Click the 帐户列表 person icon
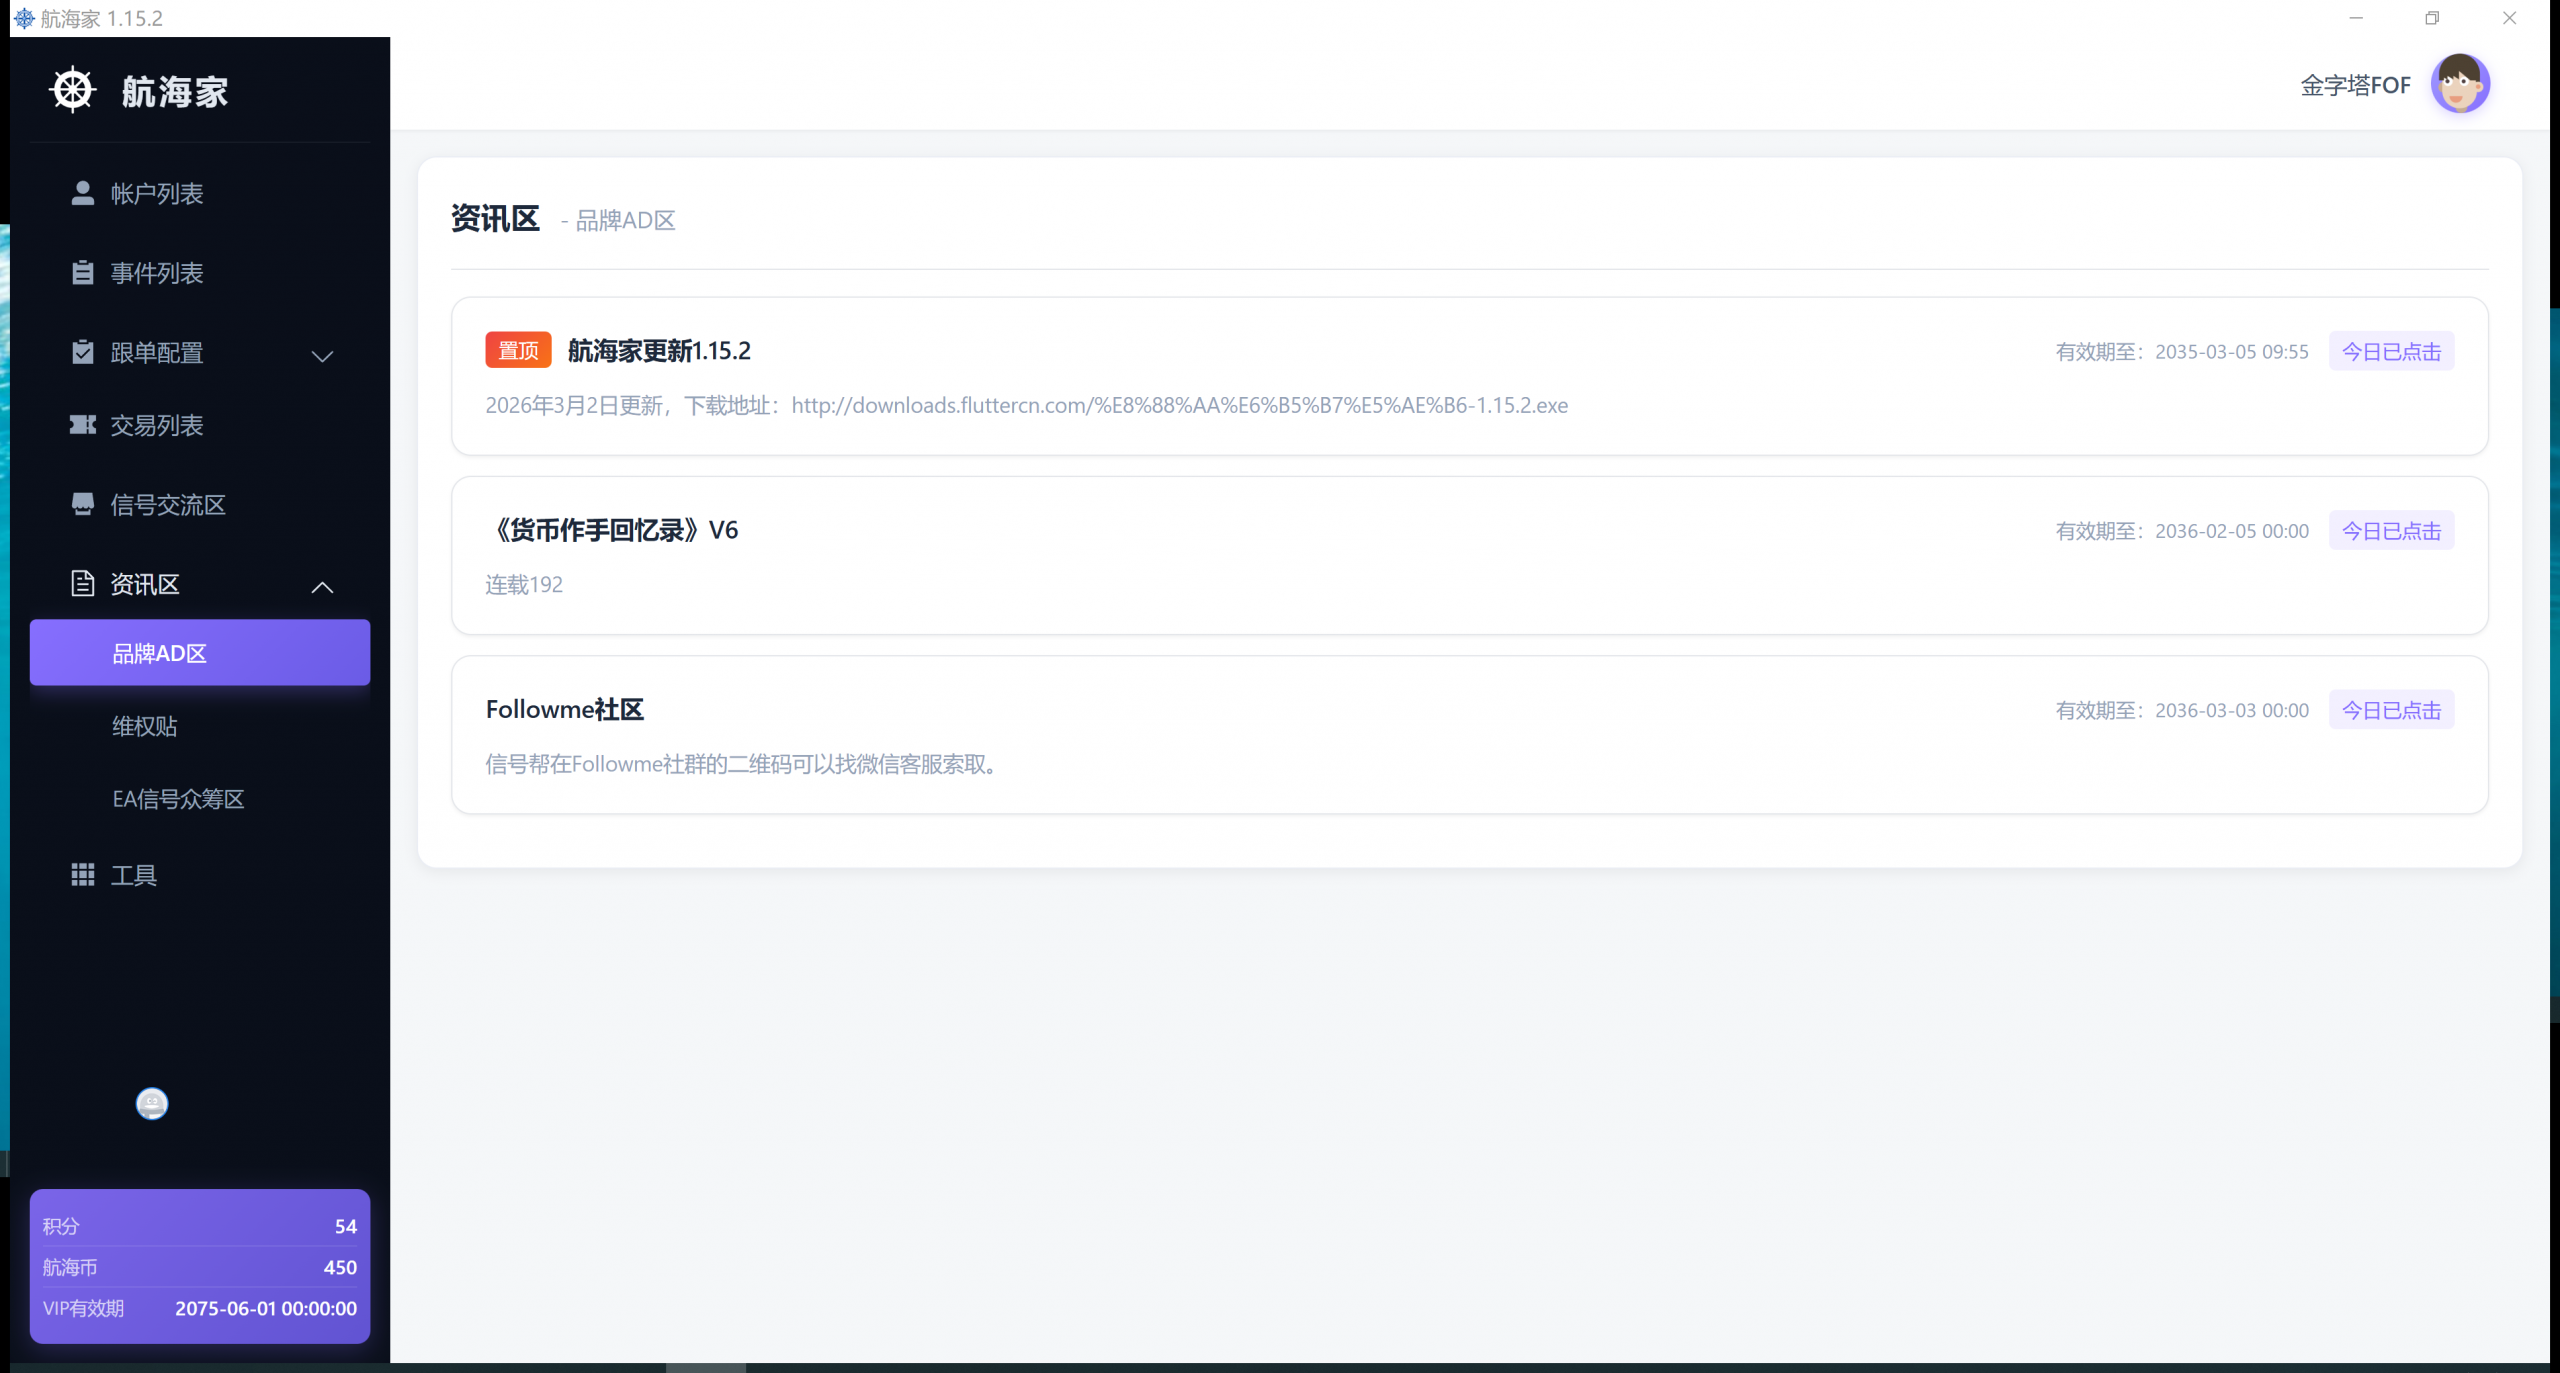Screen dimensions: 2560x1373 pyautogui.click(x=83, y=193)
